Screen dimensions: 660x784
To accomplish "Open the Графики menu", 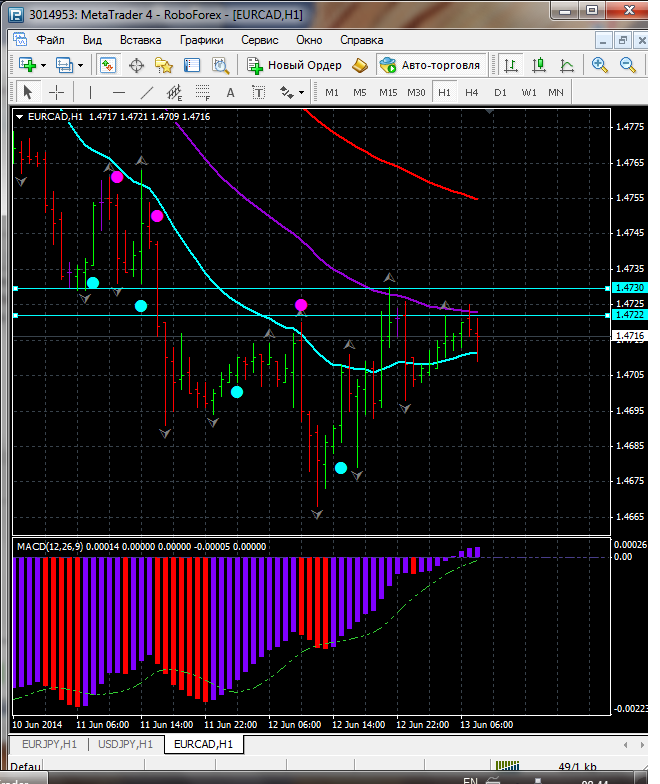I will point(201,40).
